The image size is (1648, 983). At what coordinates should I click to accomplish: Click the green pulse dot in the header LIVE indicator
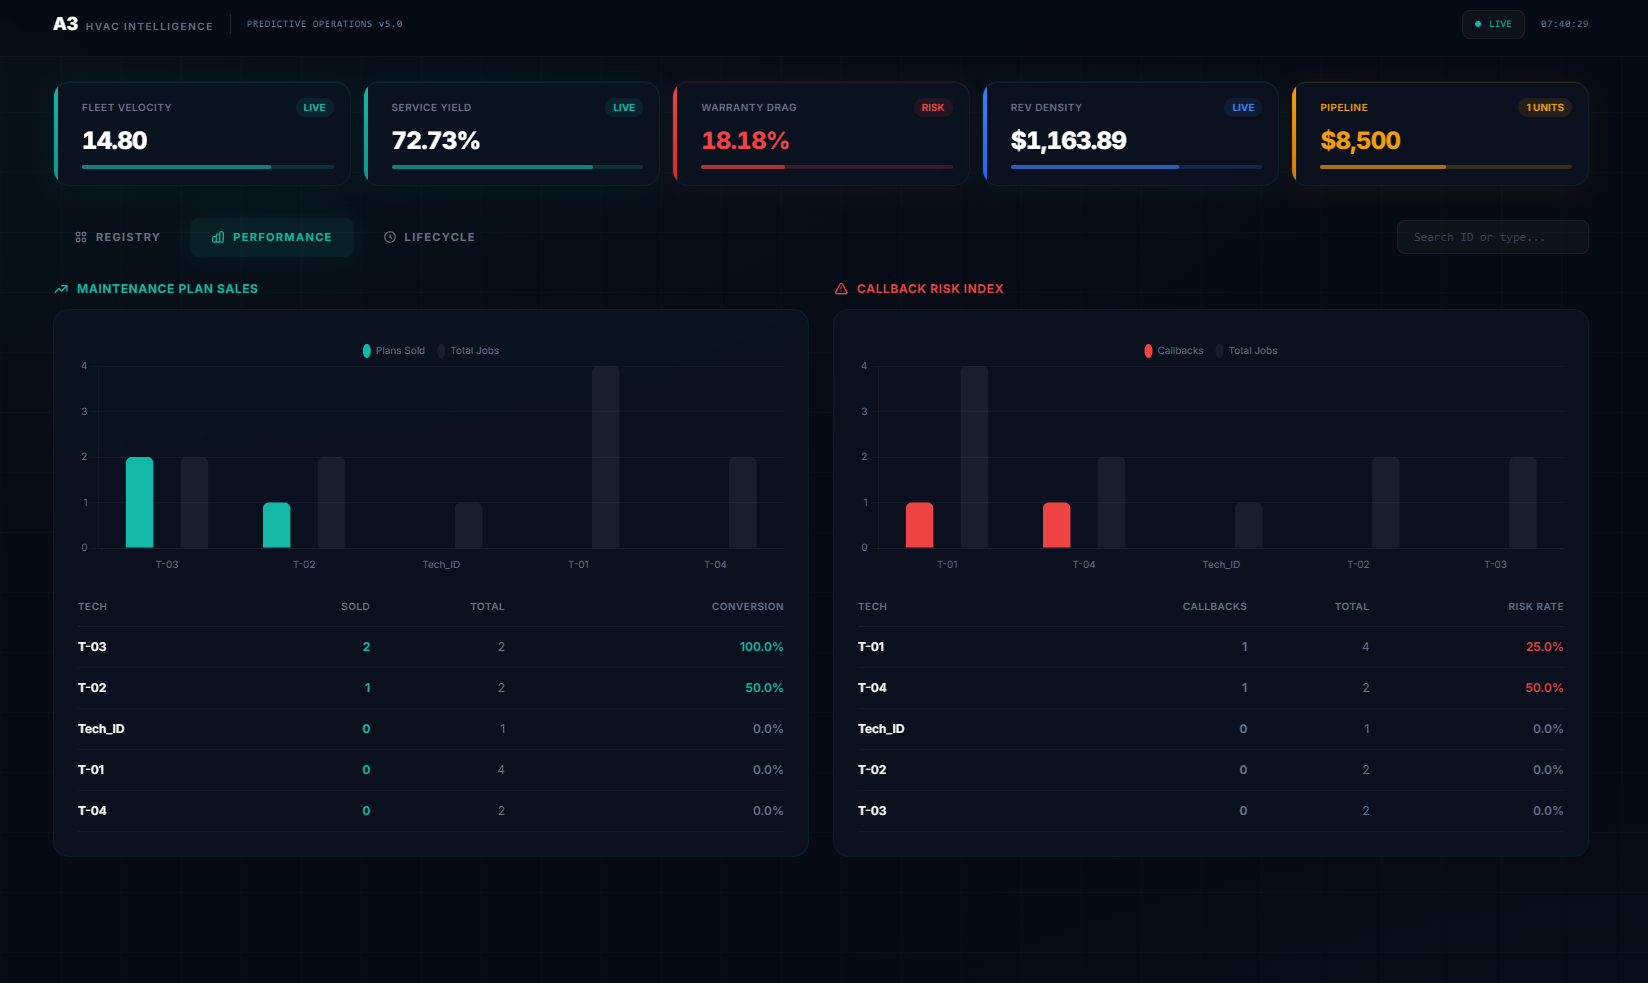pos(1479,24)
